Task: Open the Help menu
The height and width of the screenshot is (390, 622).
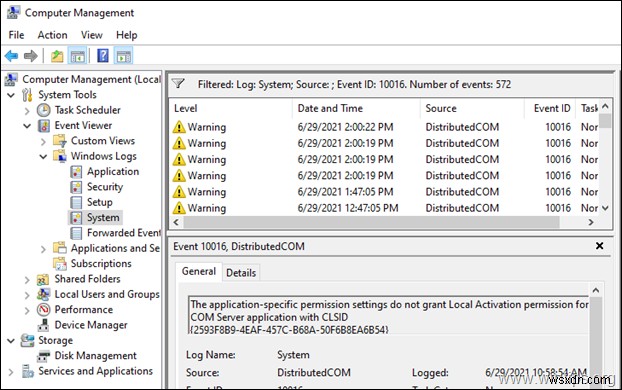Action: (127, 35)
